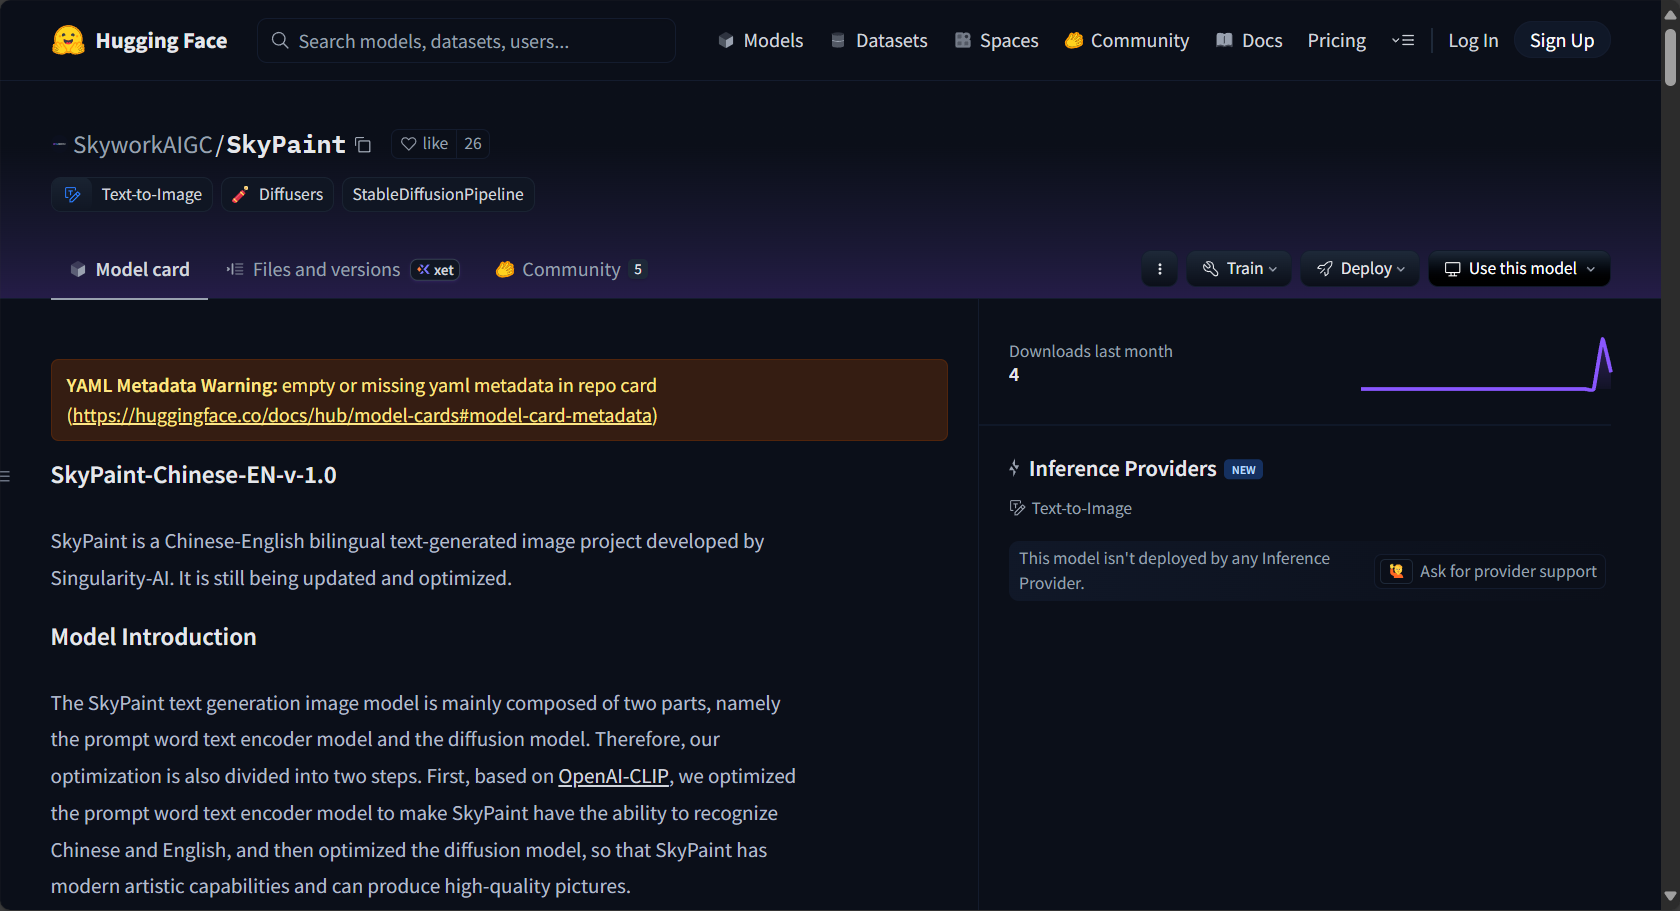Open the Use this model dropdown
The width and height of the screenshot is (1680, 911).
(1519, 269)
